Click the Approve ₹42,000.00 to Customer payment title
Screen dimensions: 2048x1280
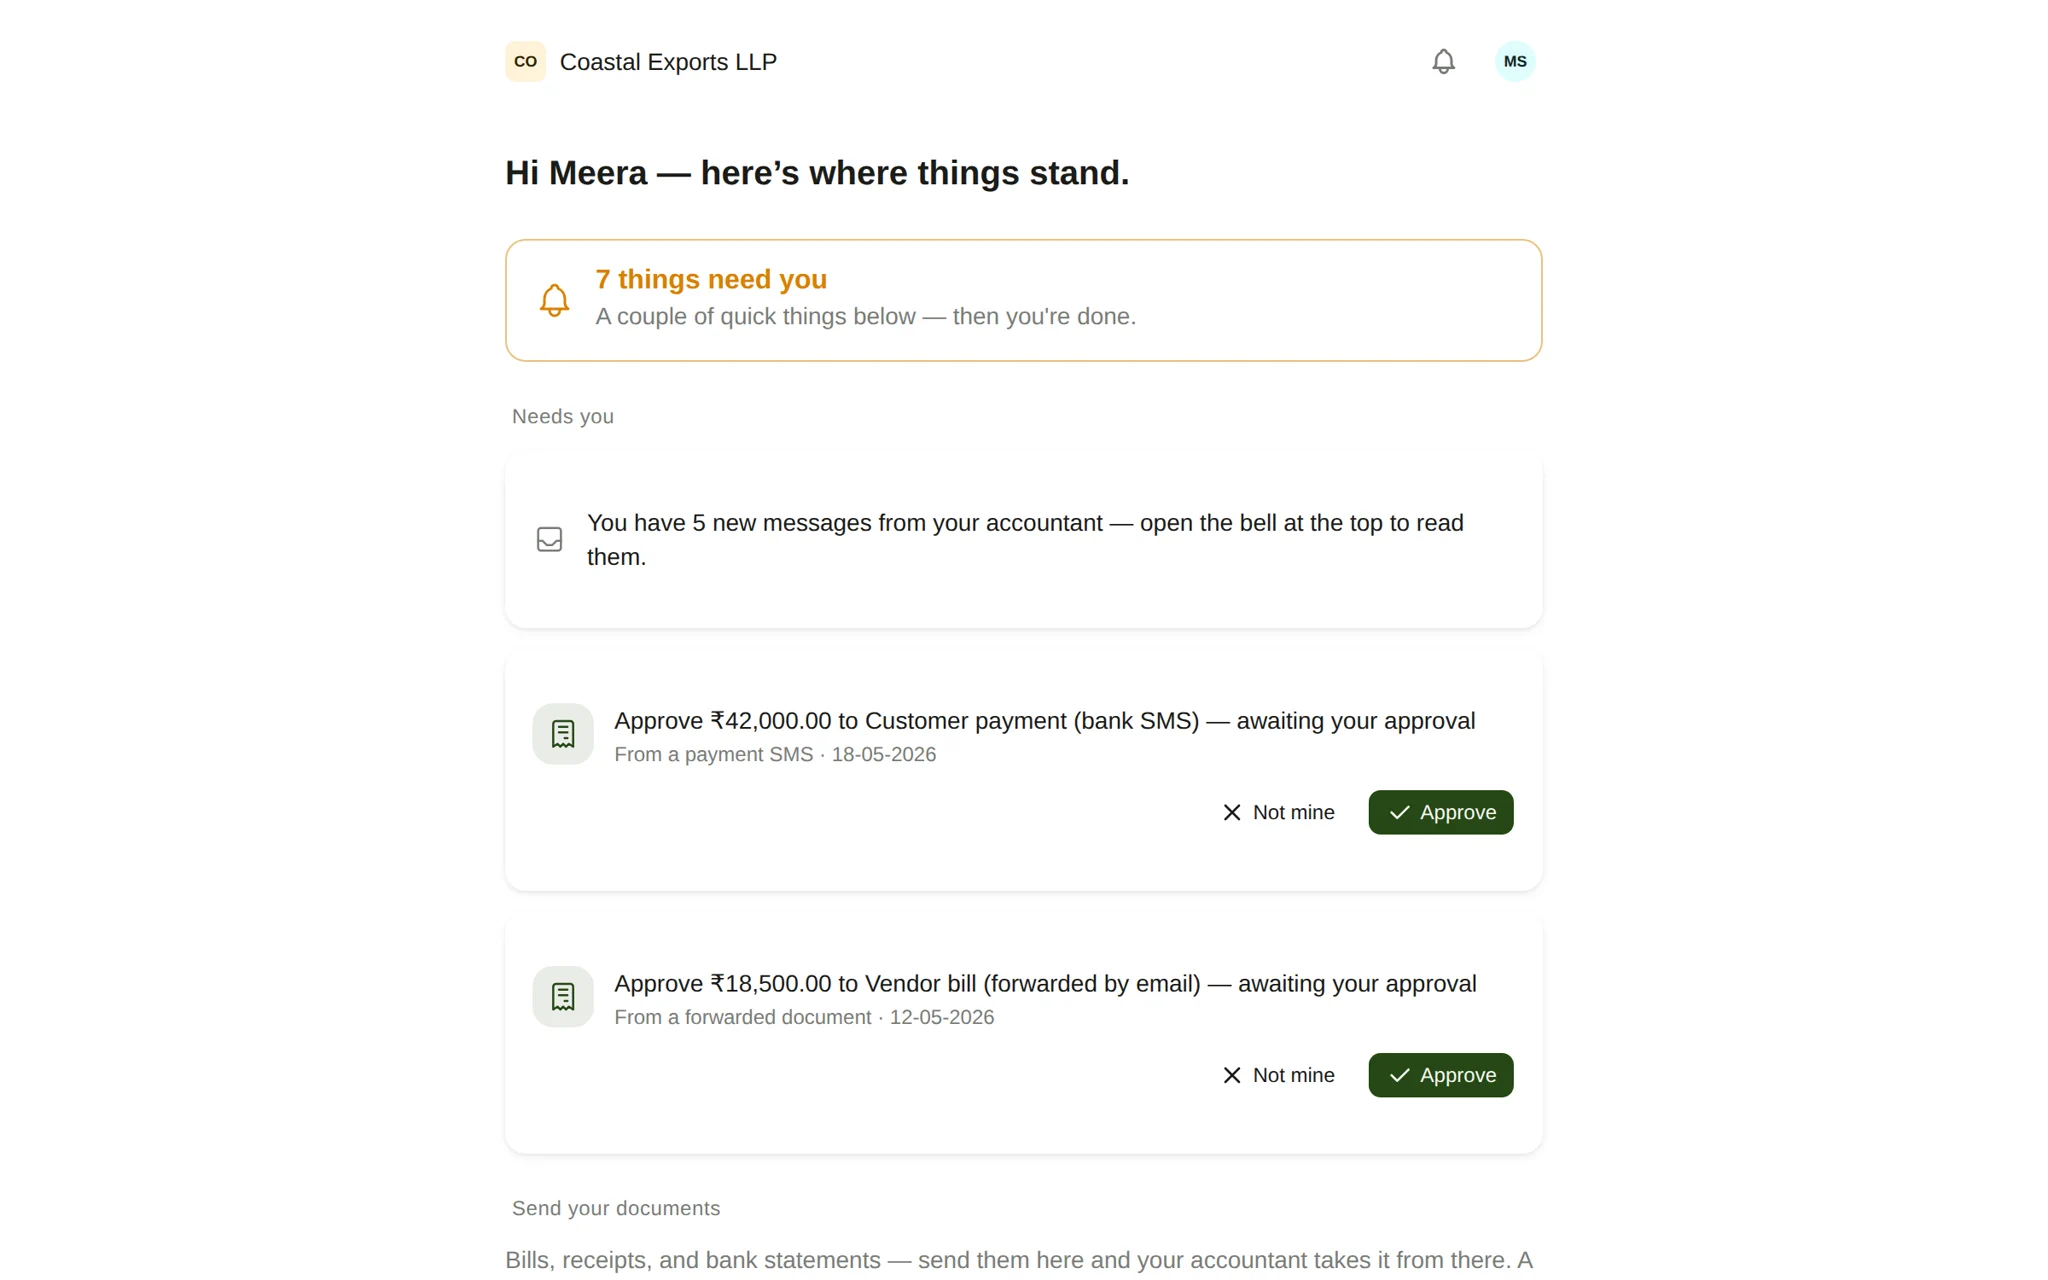click(x=1044, y=721)
